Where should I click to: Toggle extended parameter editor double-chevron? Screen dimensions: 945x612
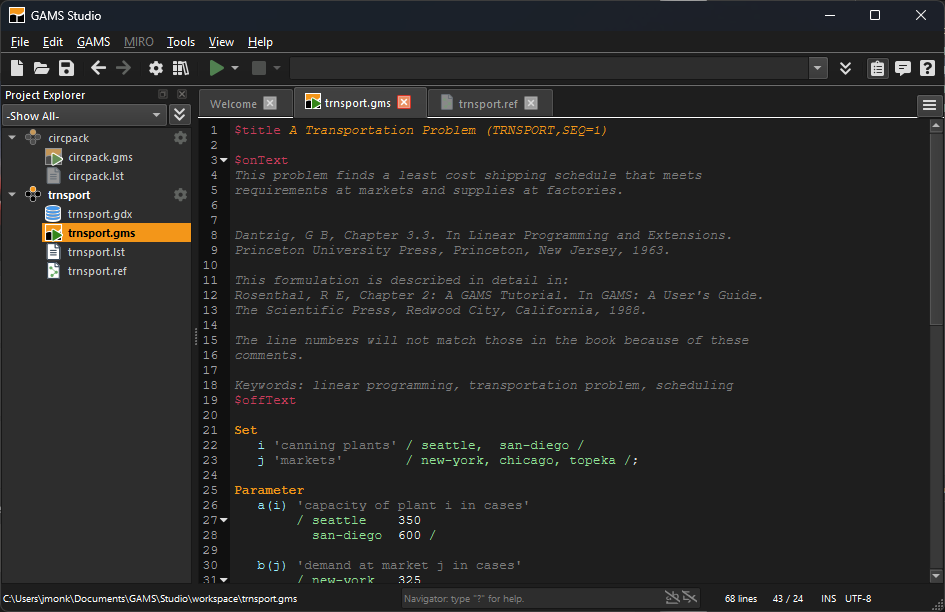pos(845,68)
